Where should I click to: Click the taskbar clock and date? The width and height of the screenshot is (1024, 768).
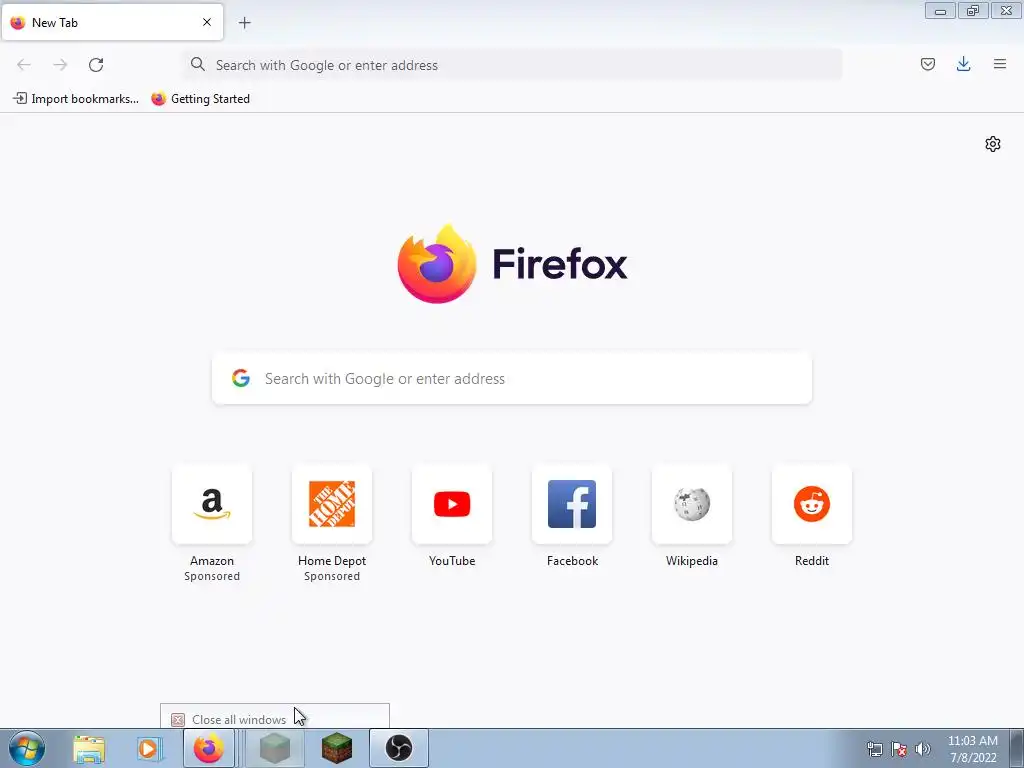972,749
